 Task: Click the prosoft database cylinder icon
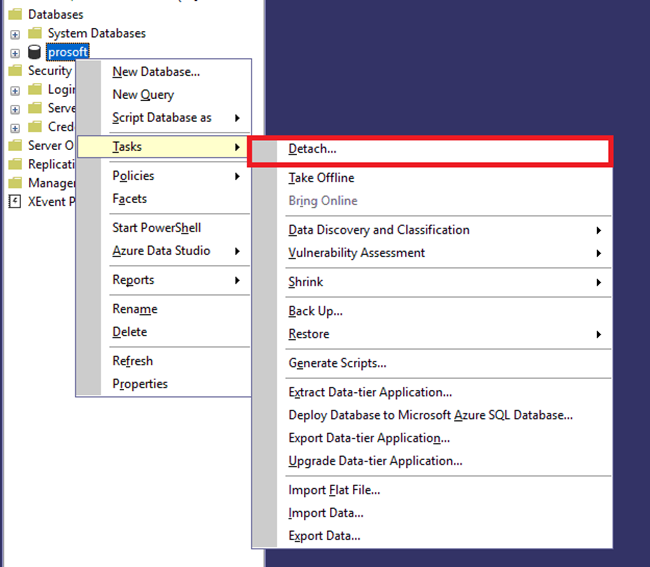[x=35, y=52]
